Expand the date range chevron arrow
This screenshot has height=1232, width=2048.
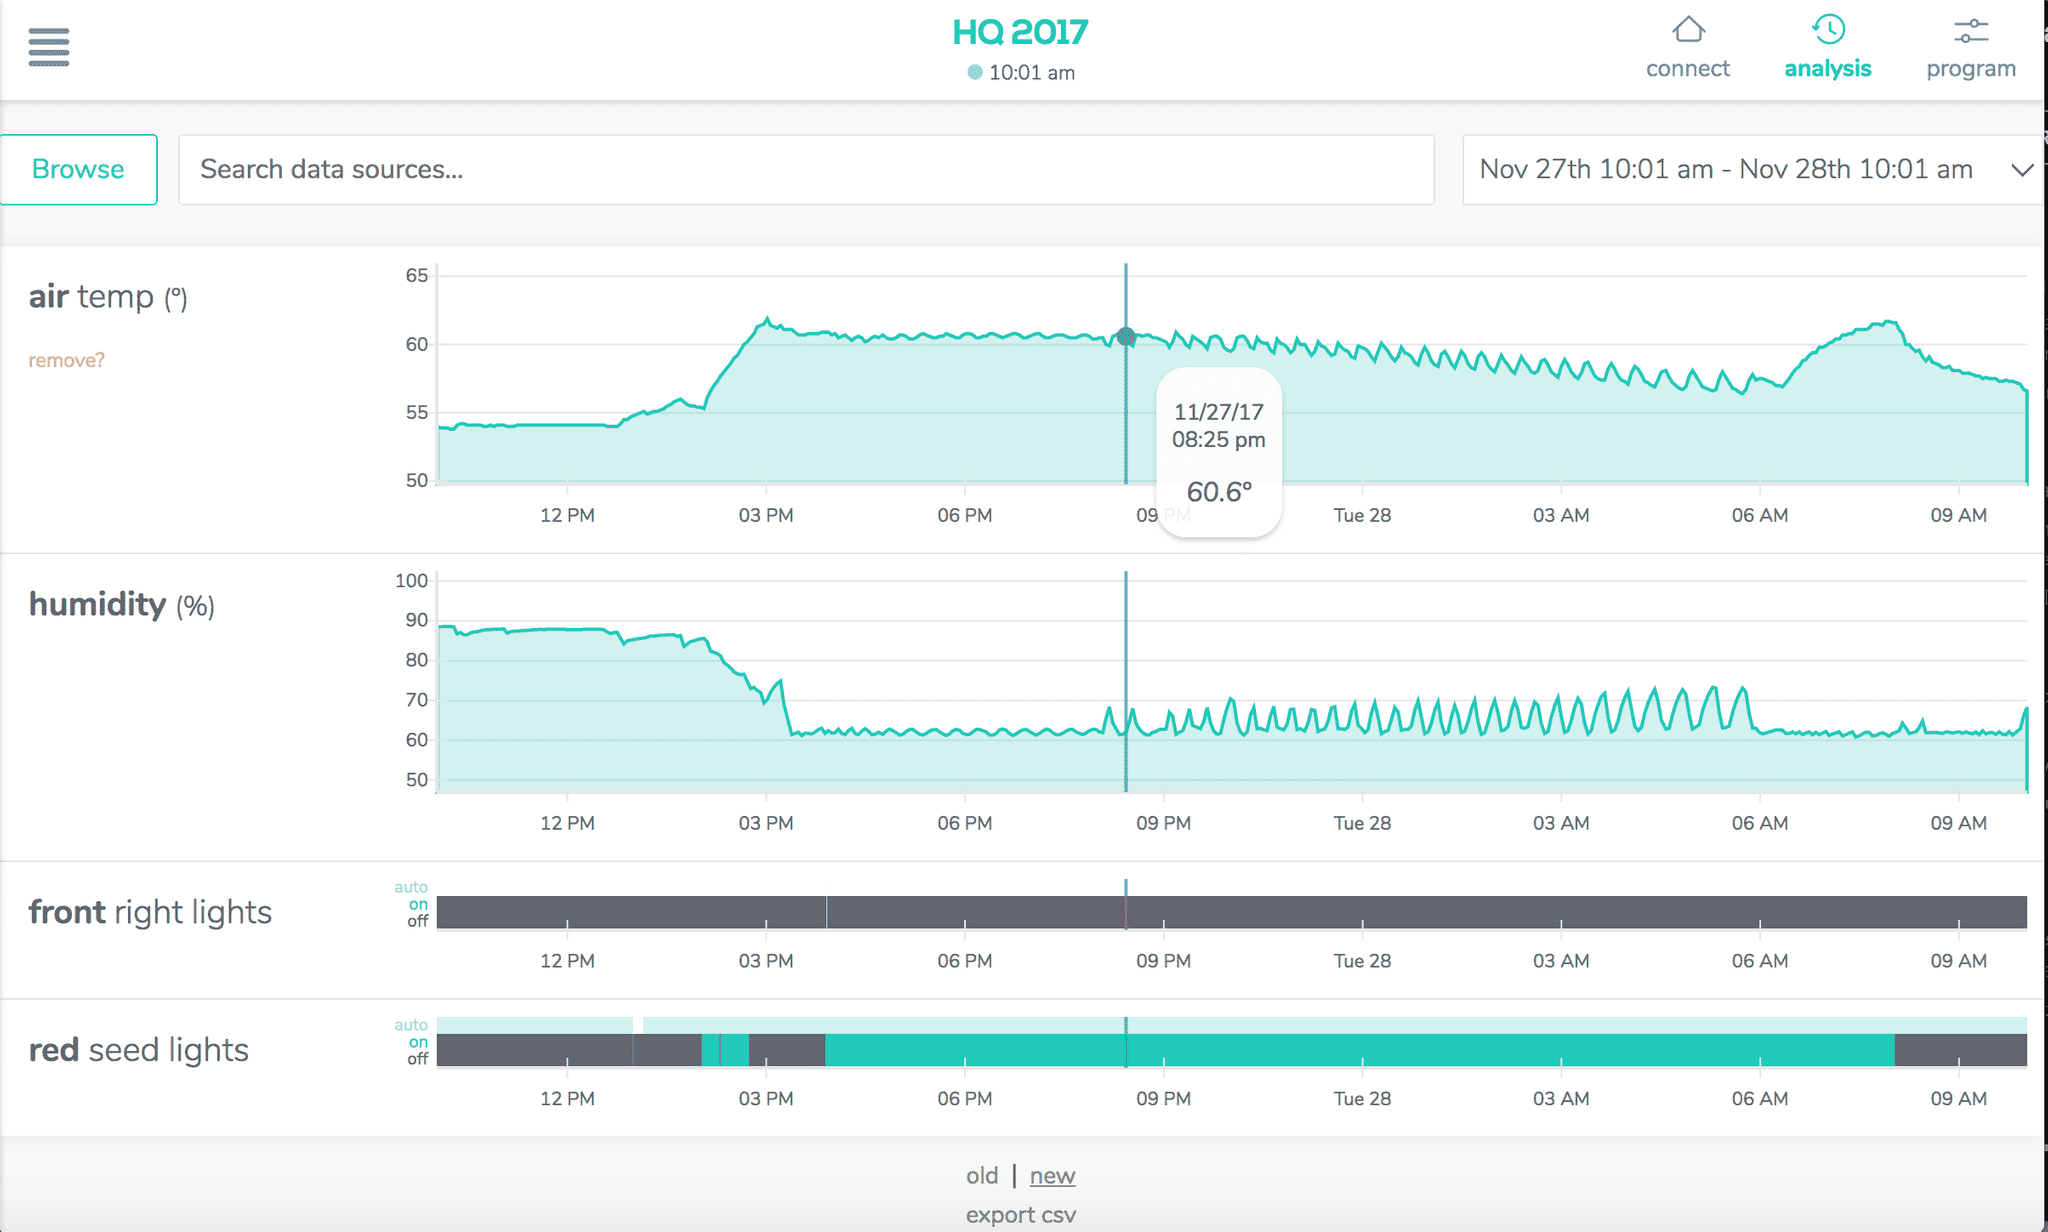point(2021,170)
